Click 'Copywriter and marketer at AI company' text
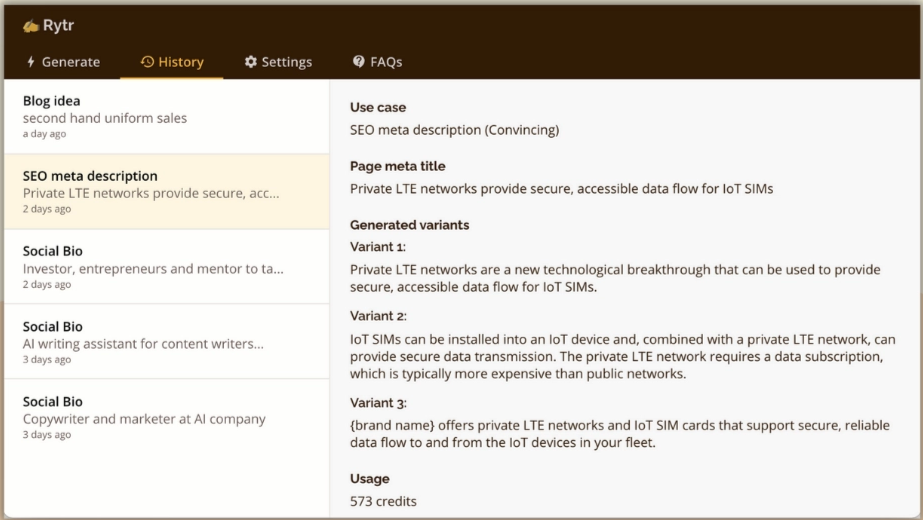Image resolution: width=923 pixels, height=520 pixels. pyautogui.click(x=144, y=419)
